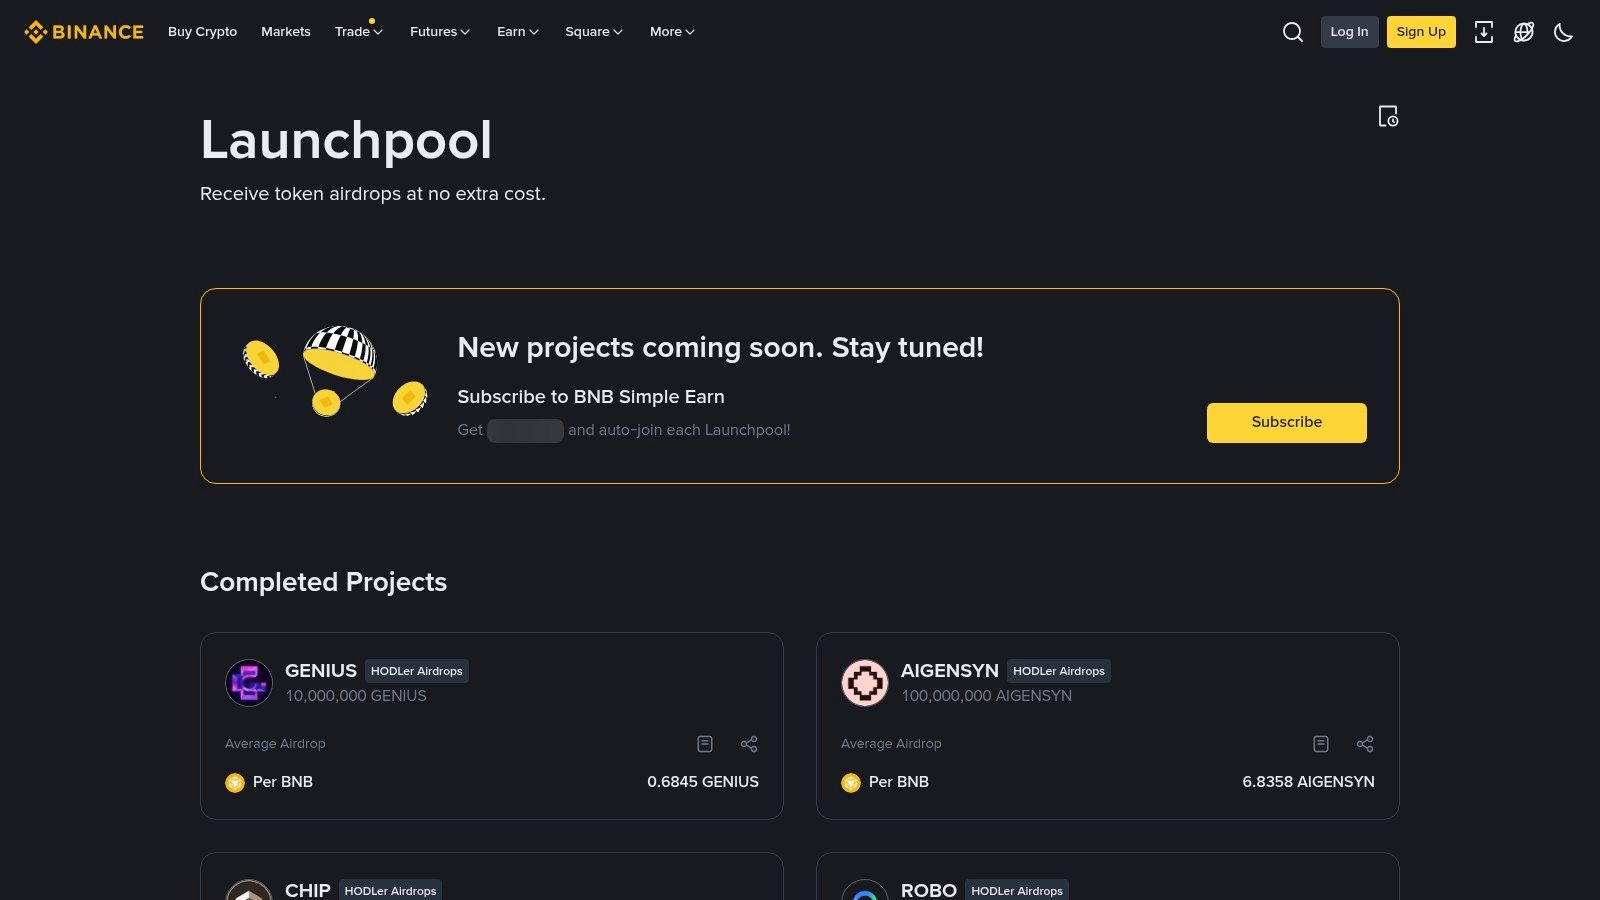1600x900 pixels.
Task: Toggle dark mode moon icon
Action: coord(1564,32)
